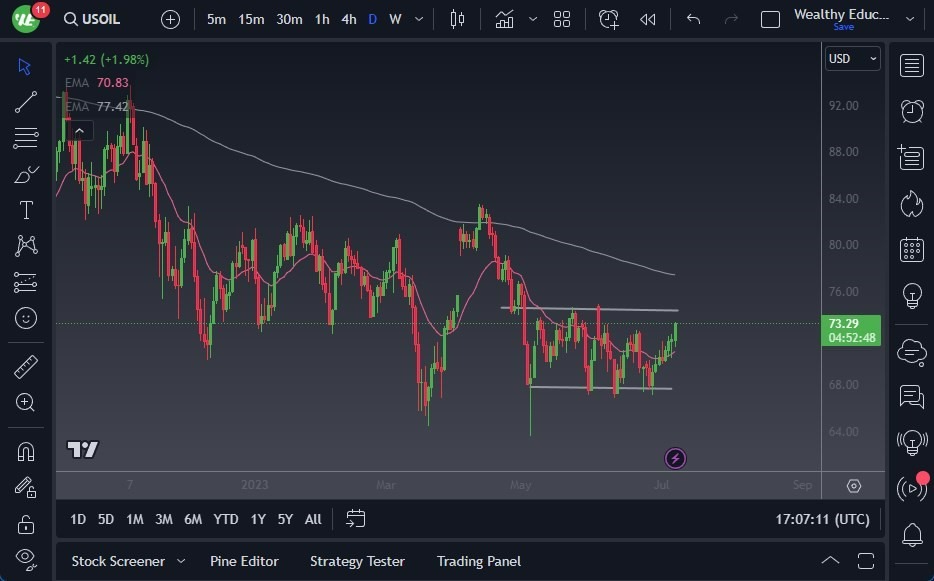This screenshot has height=581, width=934.
Task: Collapse the indicator legend chevron
Action: pos(78,130)
